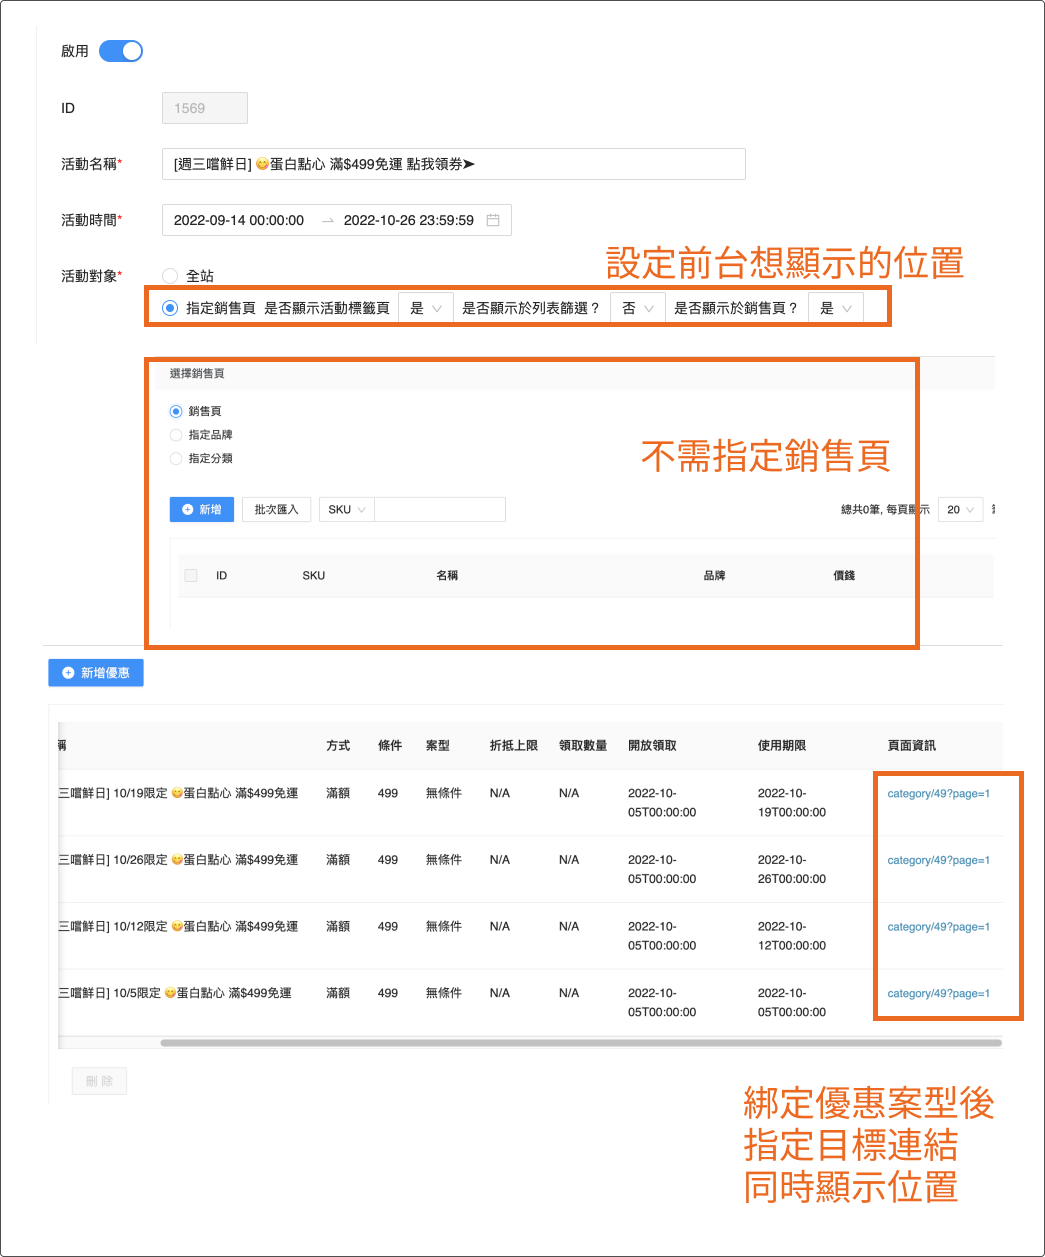Toggle the 啟用 switch off
Screen dimensions: 1045x1257
click(x=121, y=51)
